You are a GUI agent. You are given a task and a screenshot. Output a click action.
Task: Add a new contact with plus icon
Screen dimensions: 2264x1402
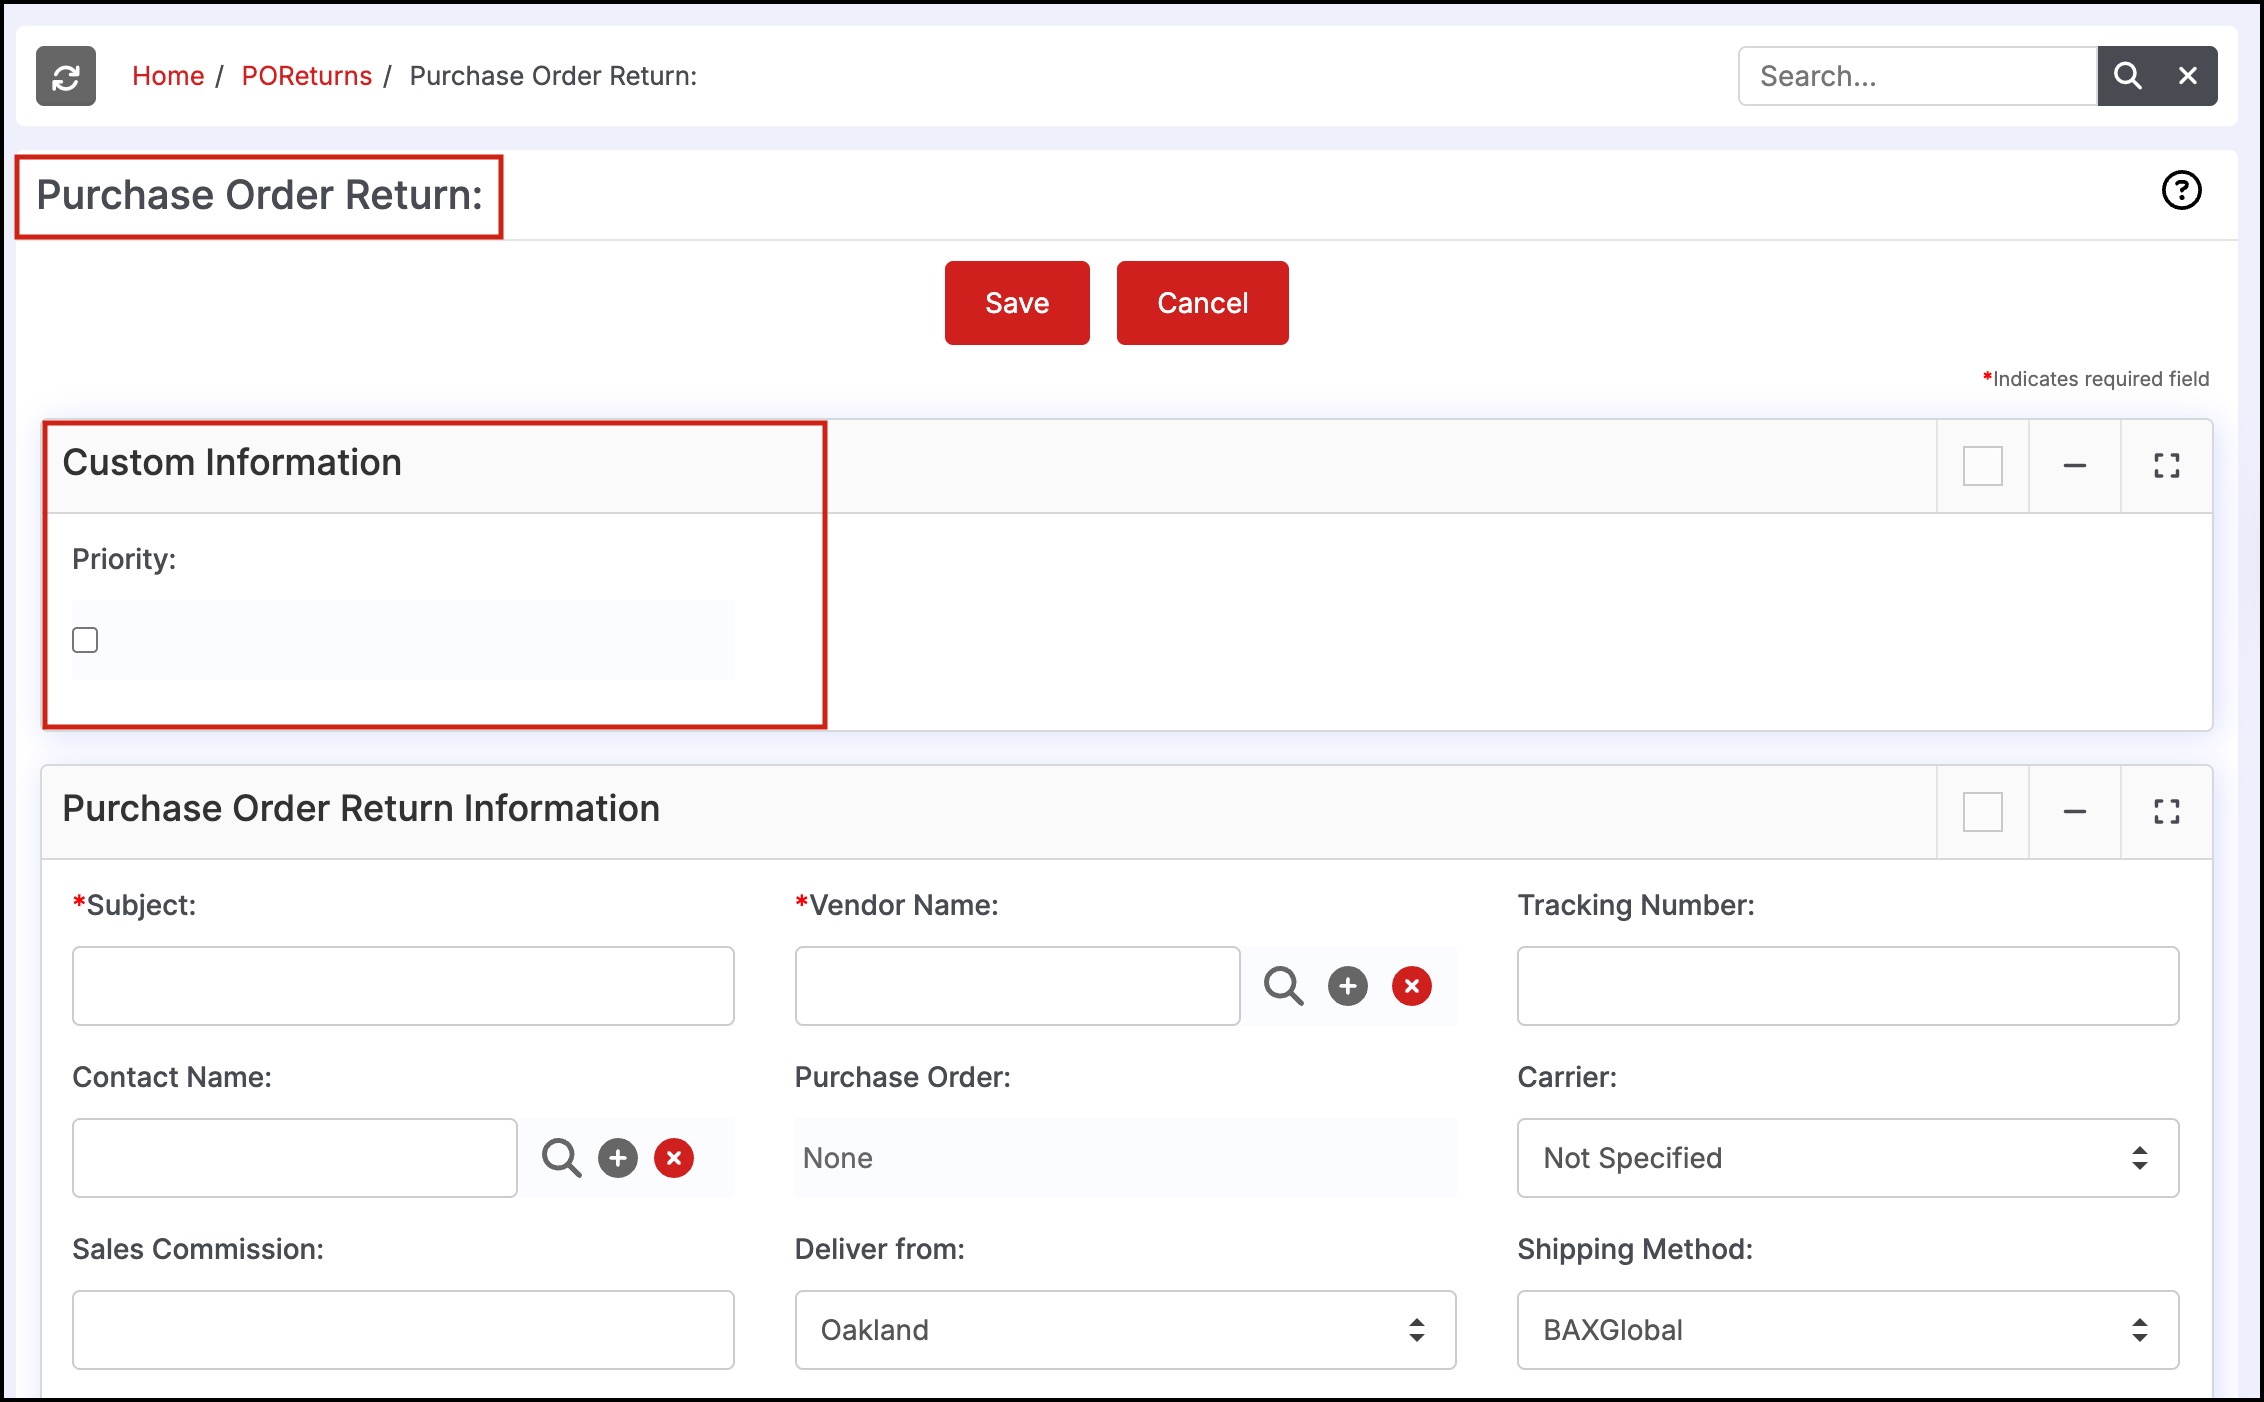618,1158
